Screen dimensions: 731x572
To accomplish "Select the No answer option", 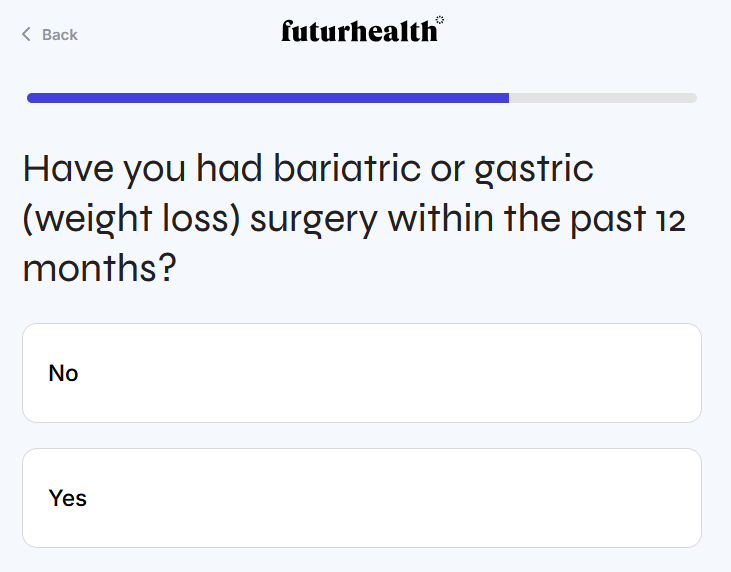I will click(362, 373).
